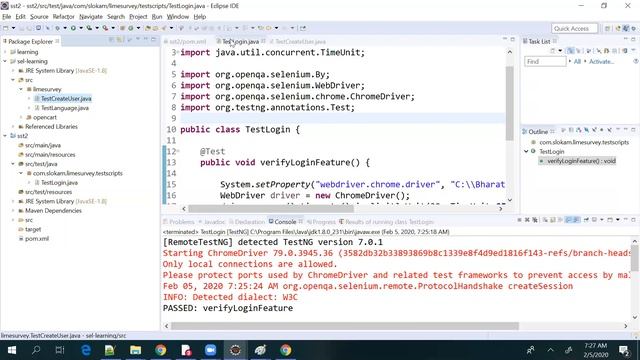Click the Open Type toolbar icon
Viewport: 640px width, 360px height.
coord(148,28)
